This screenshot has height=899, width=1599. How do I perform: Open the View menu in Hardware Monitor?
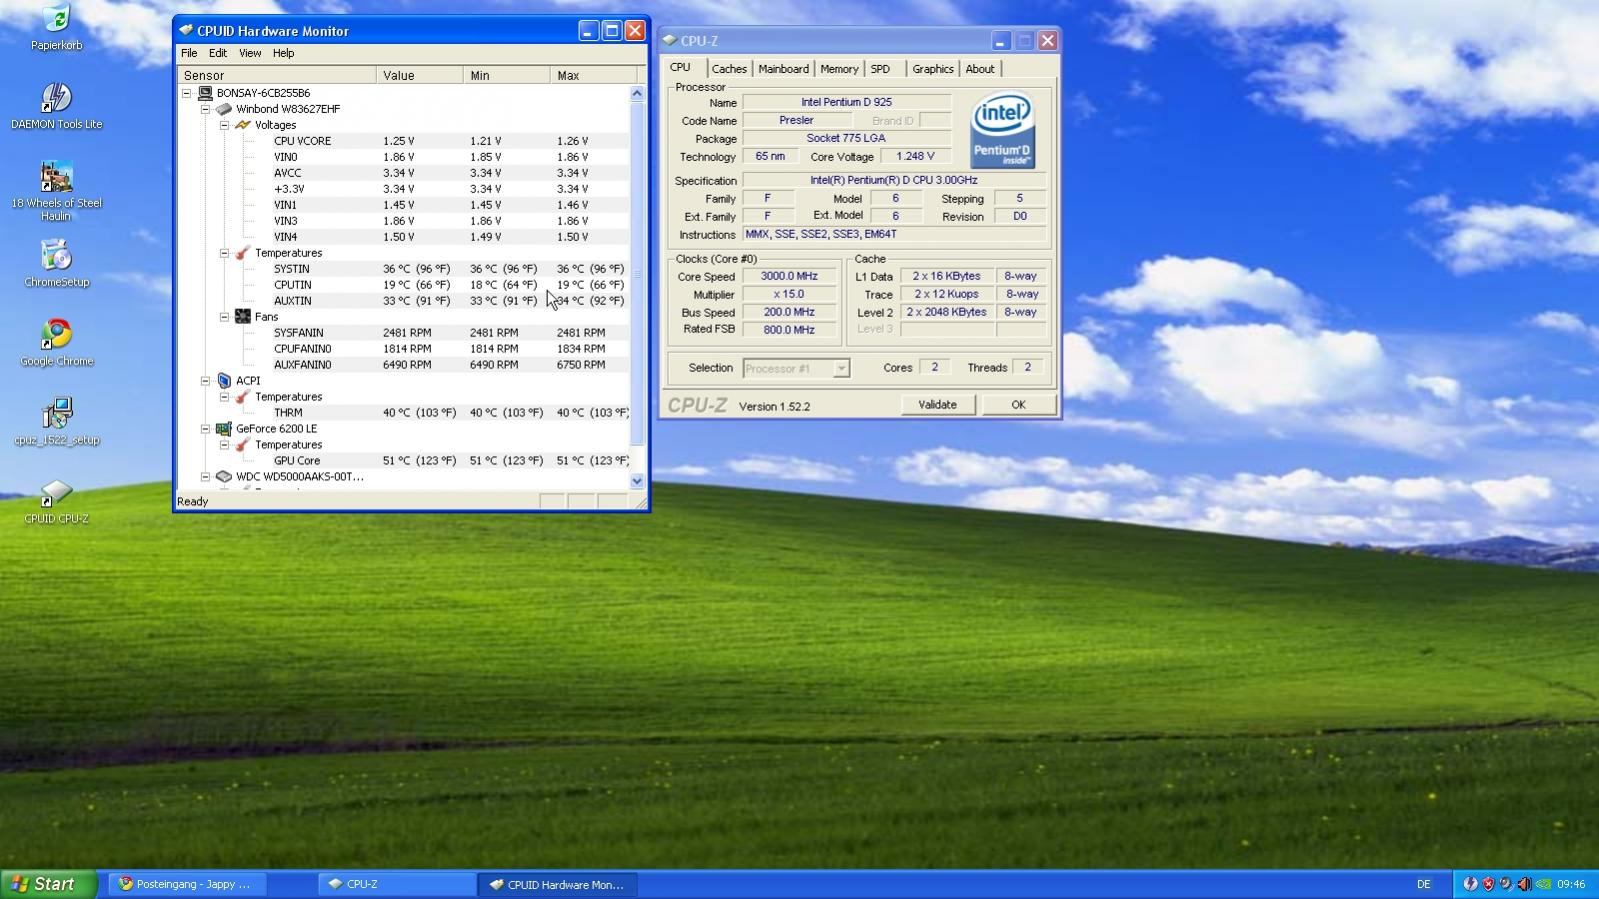(250, 53)
